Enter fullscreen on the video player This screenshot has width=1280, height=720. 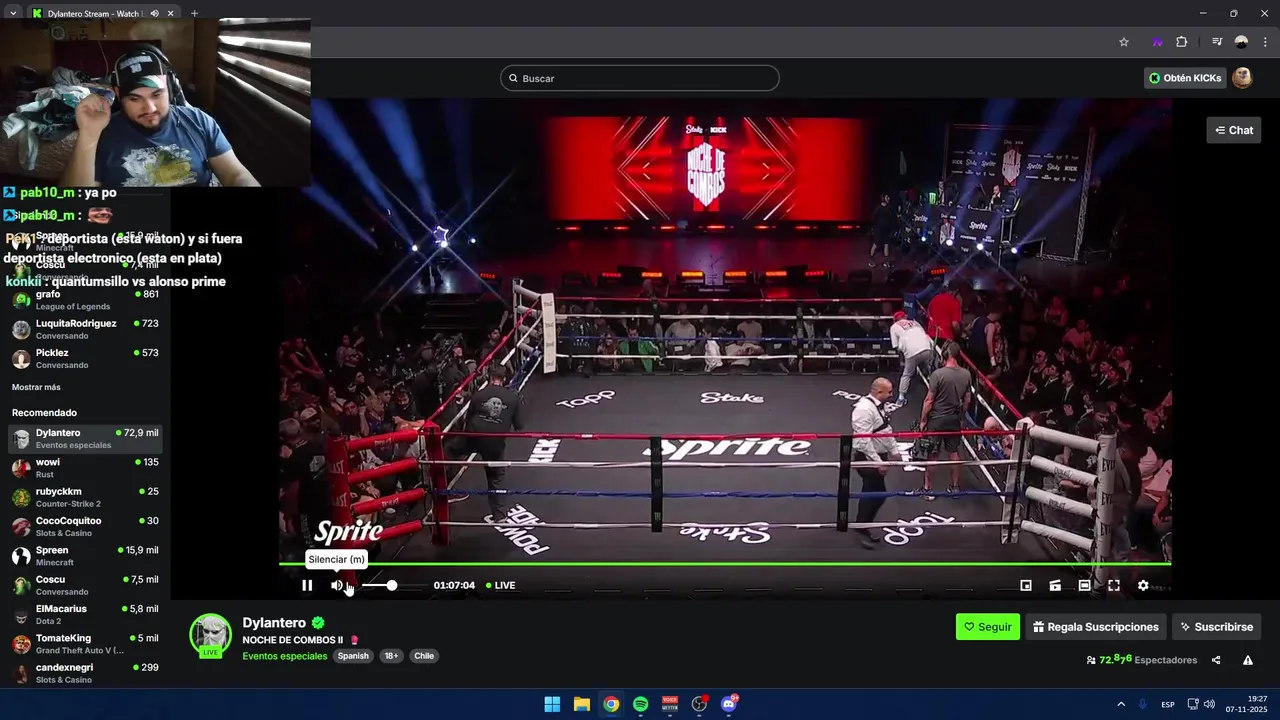1114,585
